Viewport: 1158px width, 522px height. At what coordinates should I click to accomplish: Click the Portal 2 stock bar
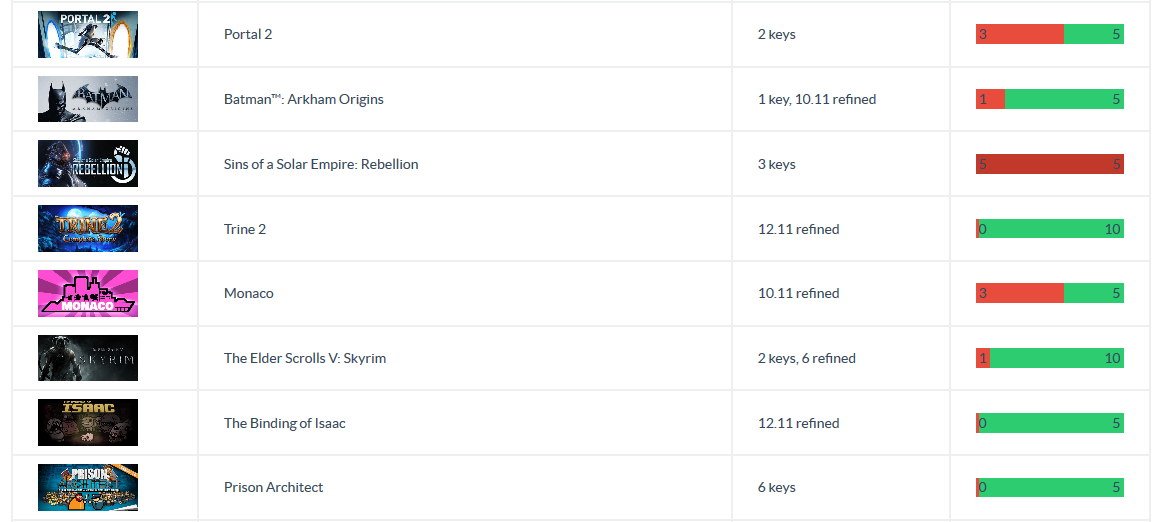pos(1049,34)
